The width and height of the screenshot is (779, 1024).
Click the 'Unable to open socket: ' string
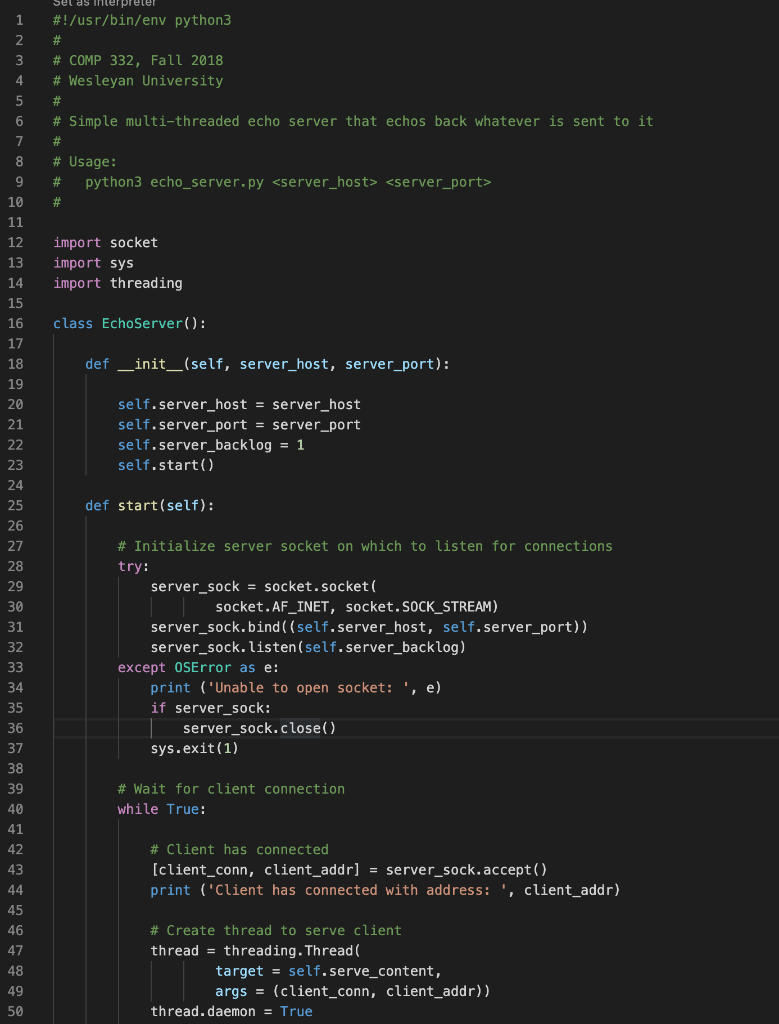click(308, 688)
